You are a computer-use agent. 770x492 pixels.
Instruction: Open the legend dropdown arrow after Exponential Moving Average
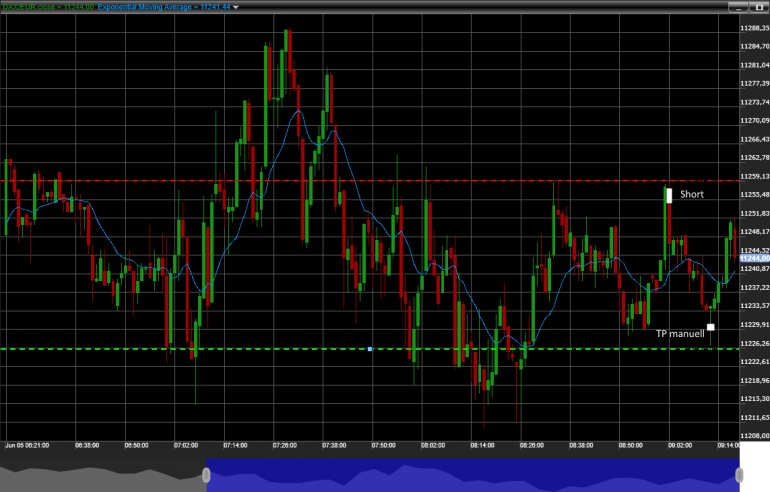coord(236,7)
